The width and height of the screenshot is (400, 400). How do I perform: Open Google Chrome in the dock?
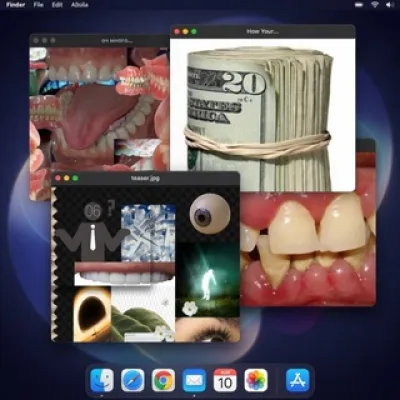163,380
